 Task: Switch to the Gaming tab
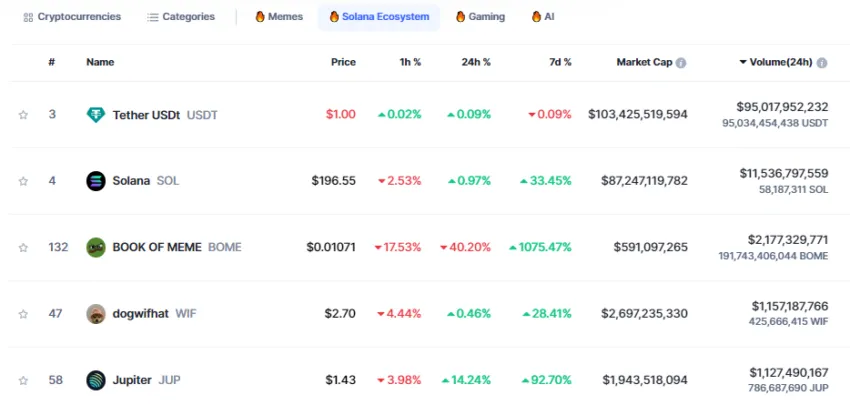click(480, 17)
